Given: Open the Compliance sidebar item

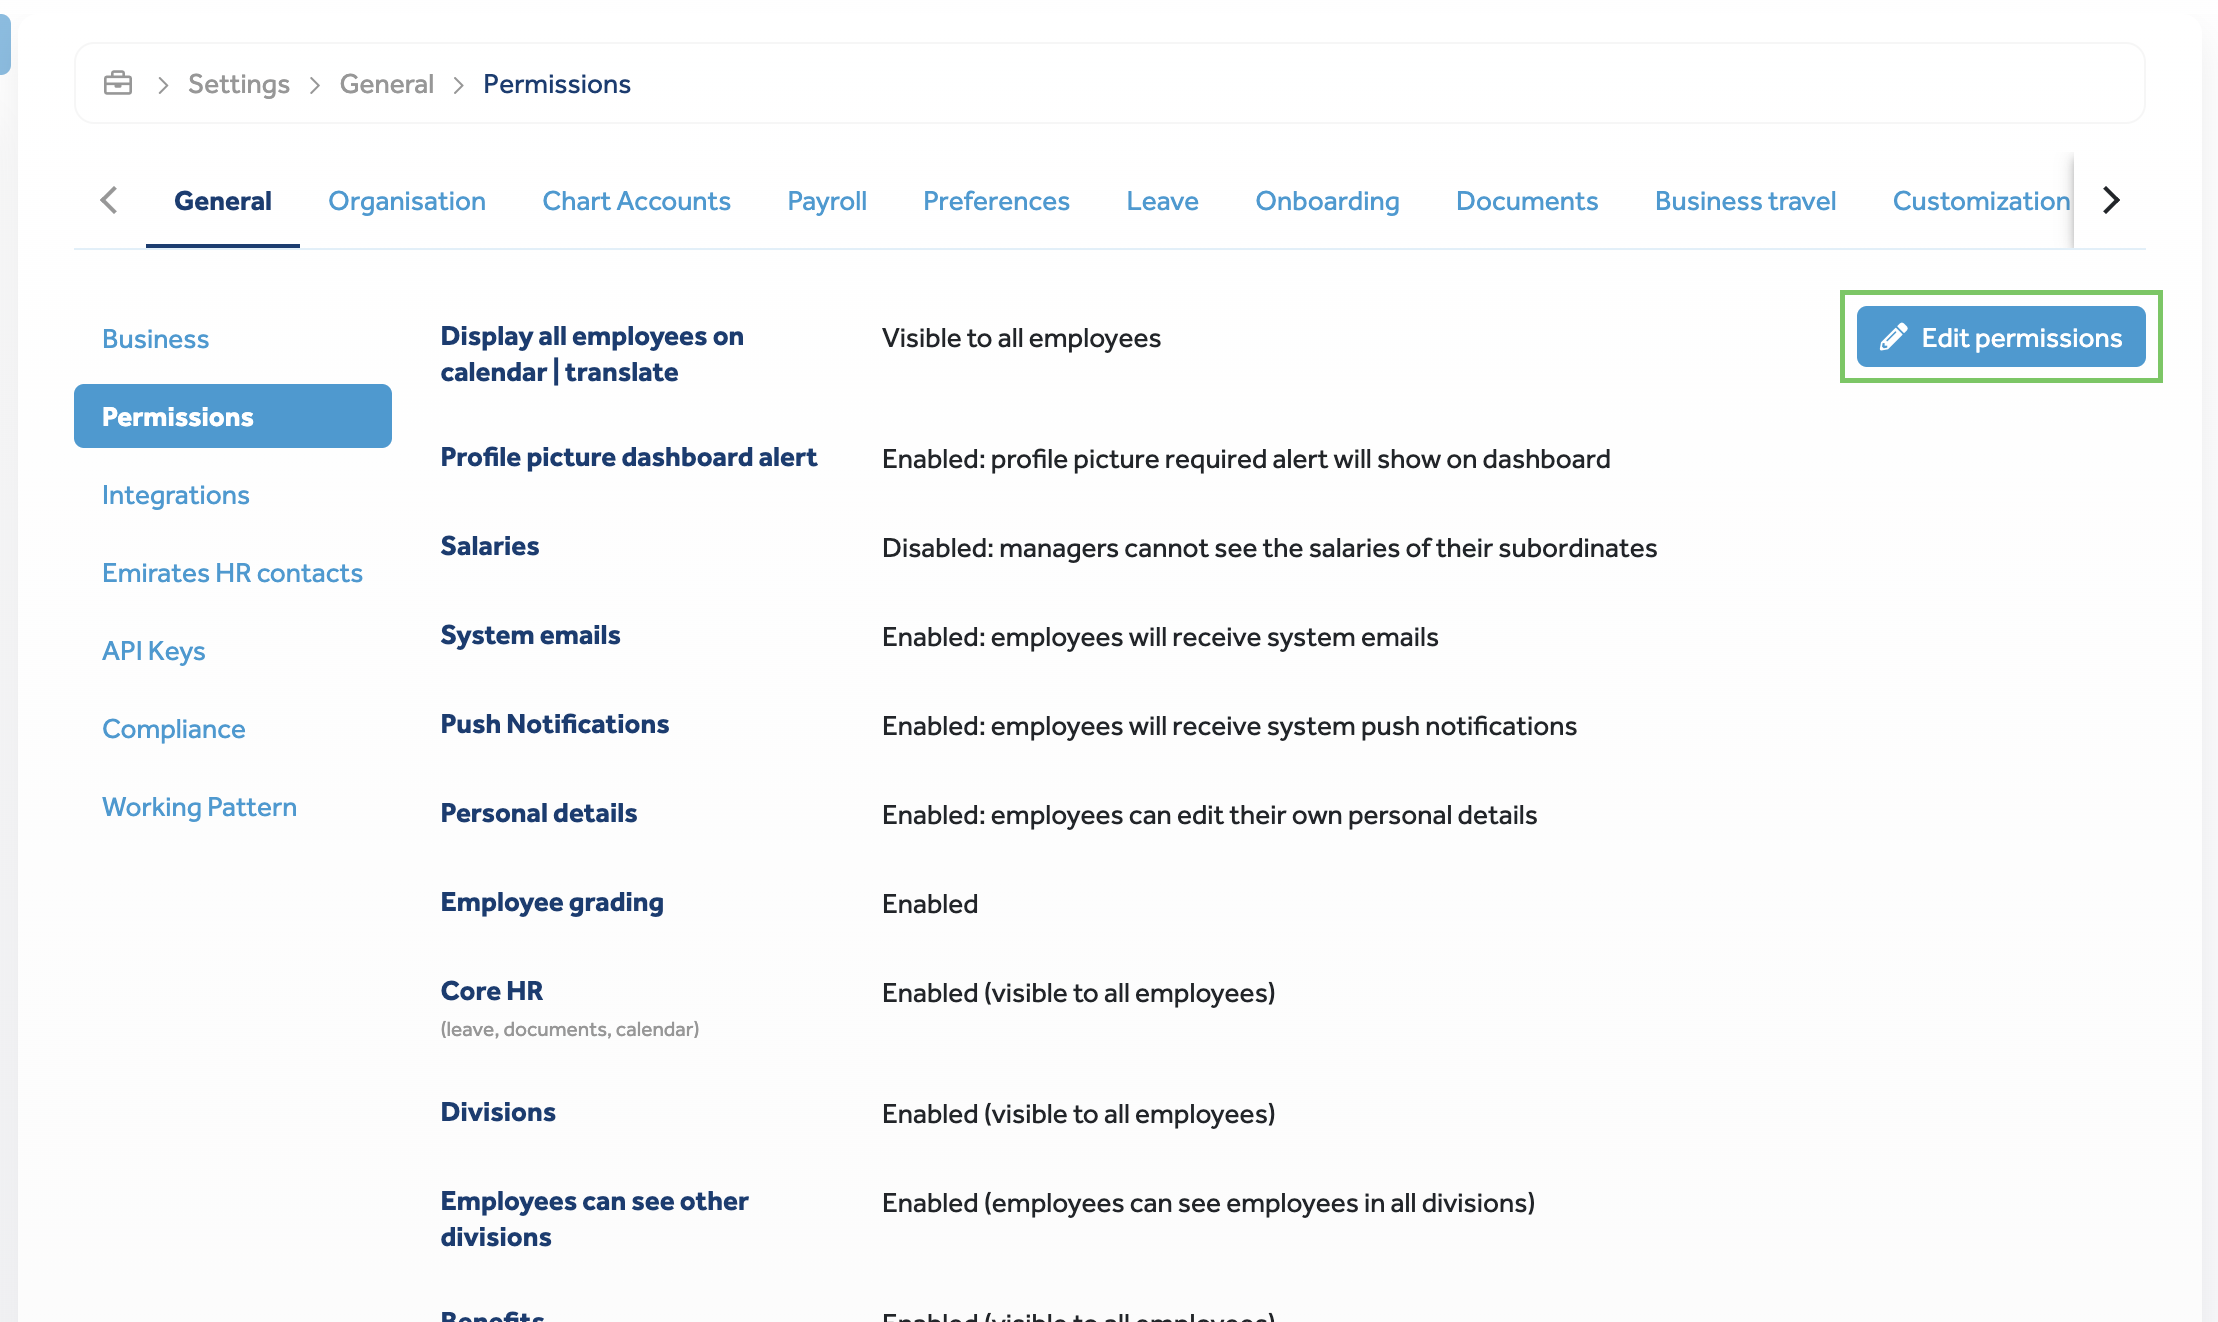Looking at the screenshot, I should 173,729.
